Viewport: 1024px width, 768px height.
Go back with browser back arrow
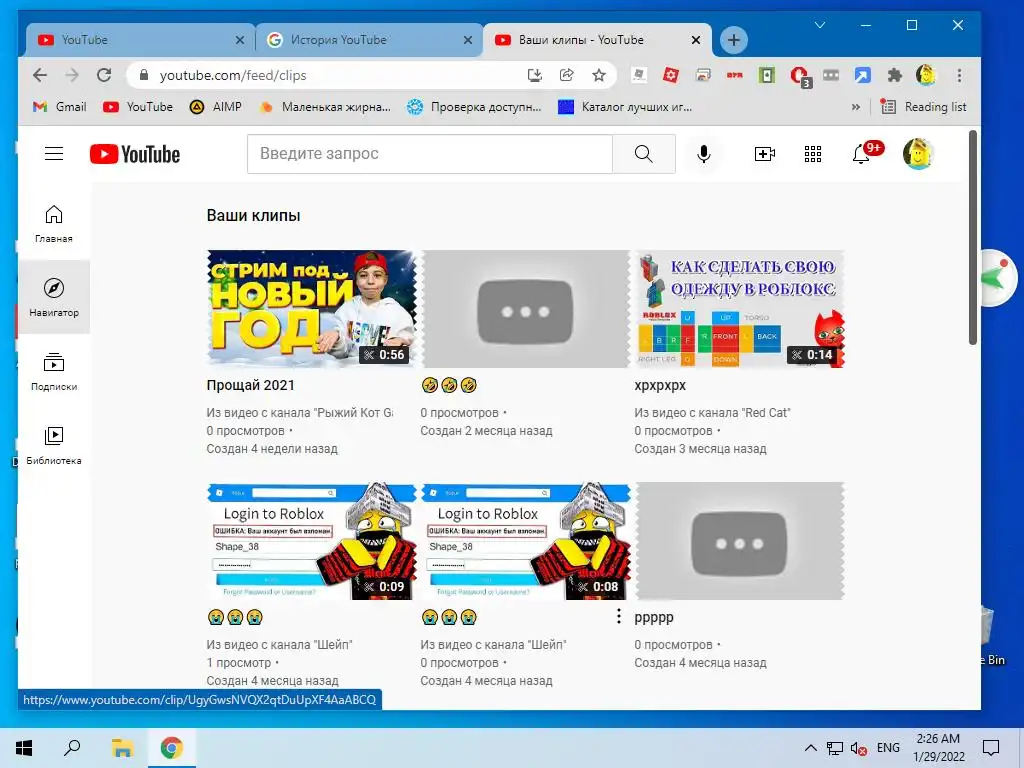40,75
